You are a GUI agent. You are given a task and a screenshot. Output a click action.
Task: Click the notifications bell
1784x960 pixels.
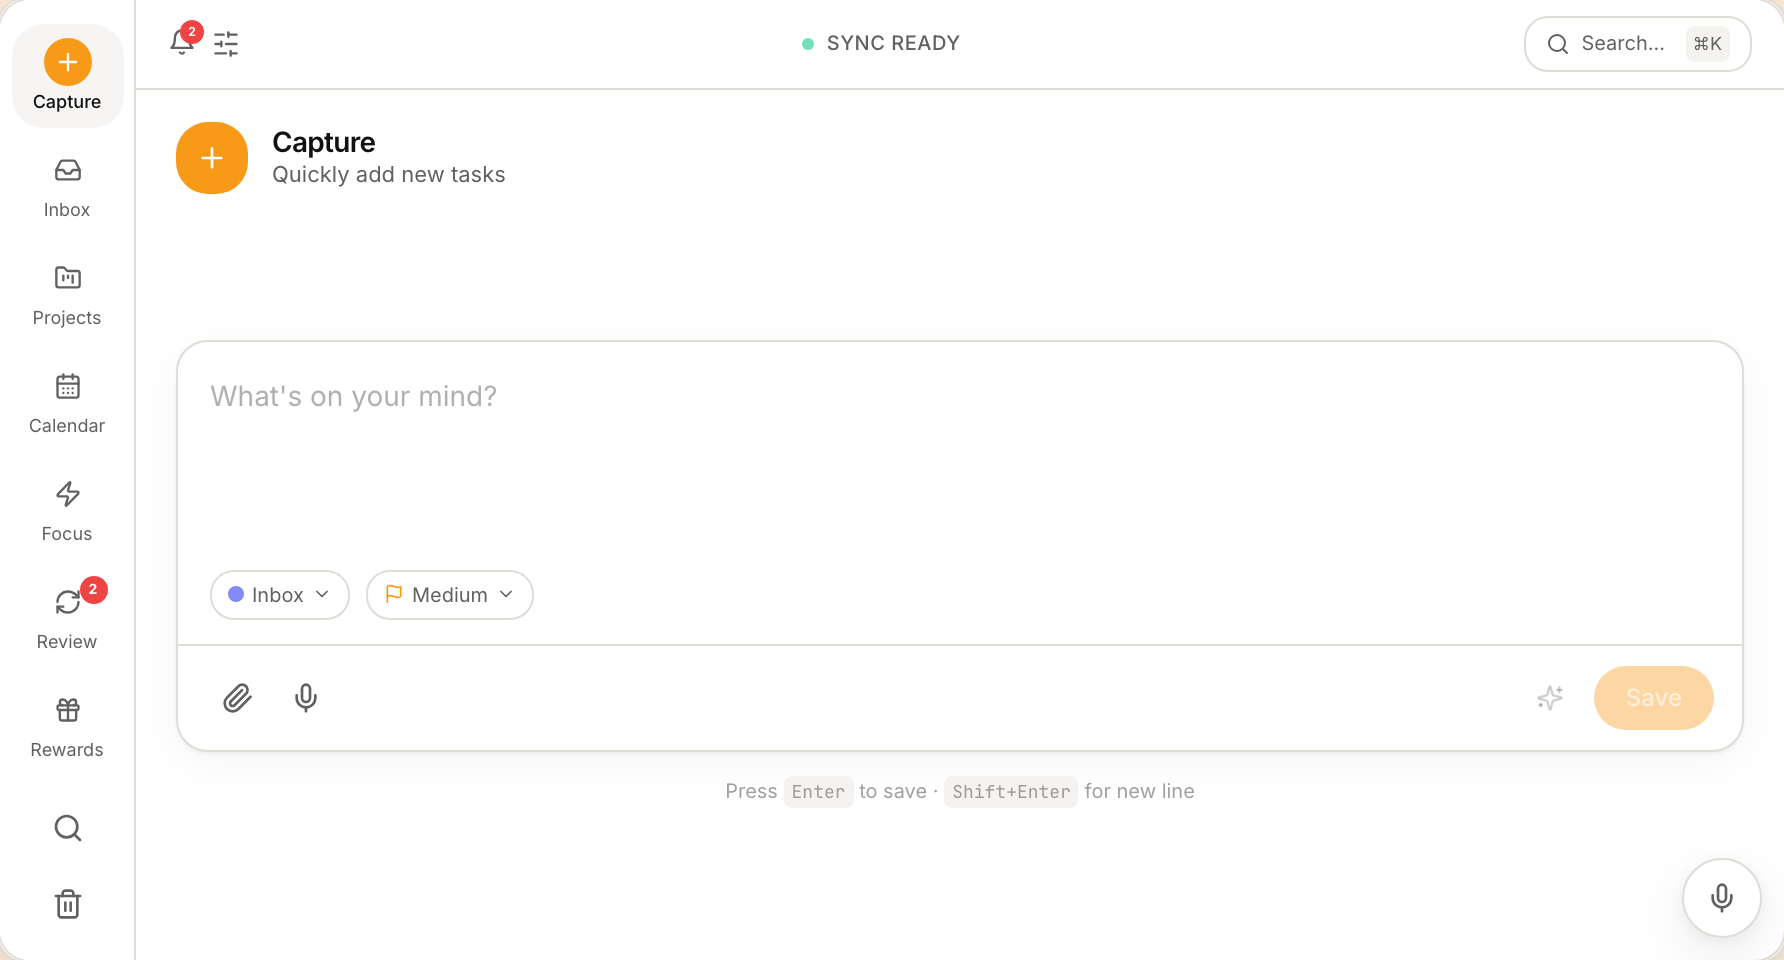(182, 44)
